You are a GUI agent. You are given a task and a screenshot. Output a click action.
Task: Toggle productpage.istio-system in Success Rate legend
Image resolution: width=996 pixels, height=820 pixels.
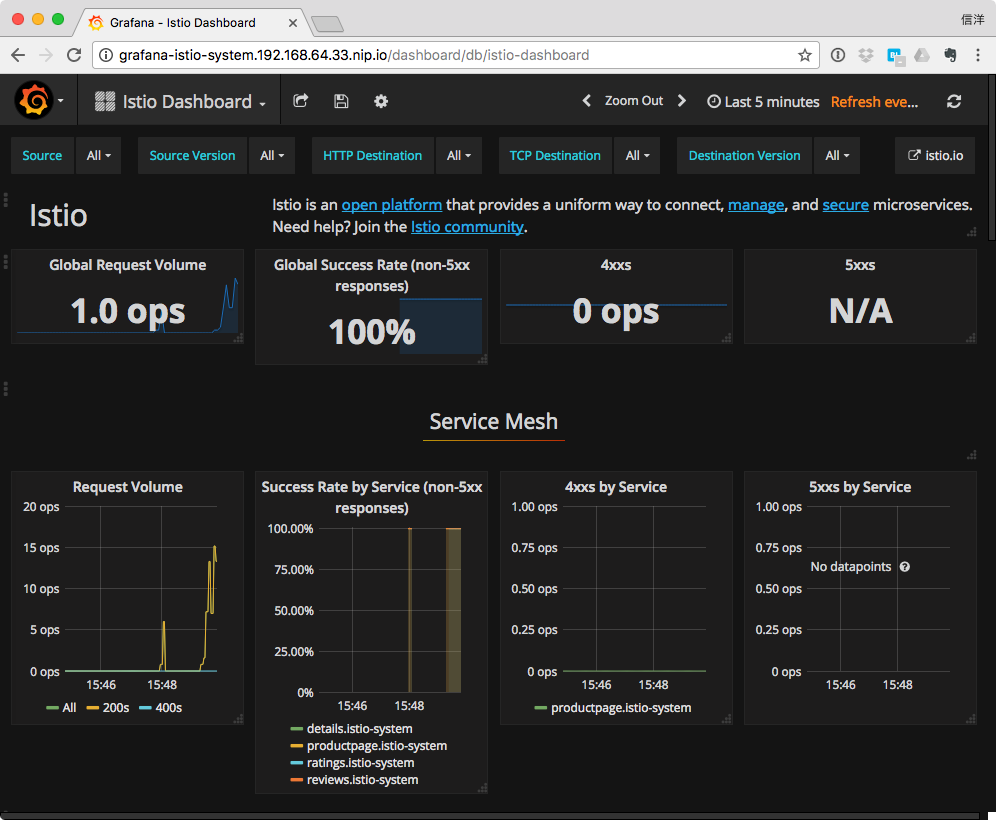pos(368,746)
